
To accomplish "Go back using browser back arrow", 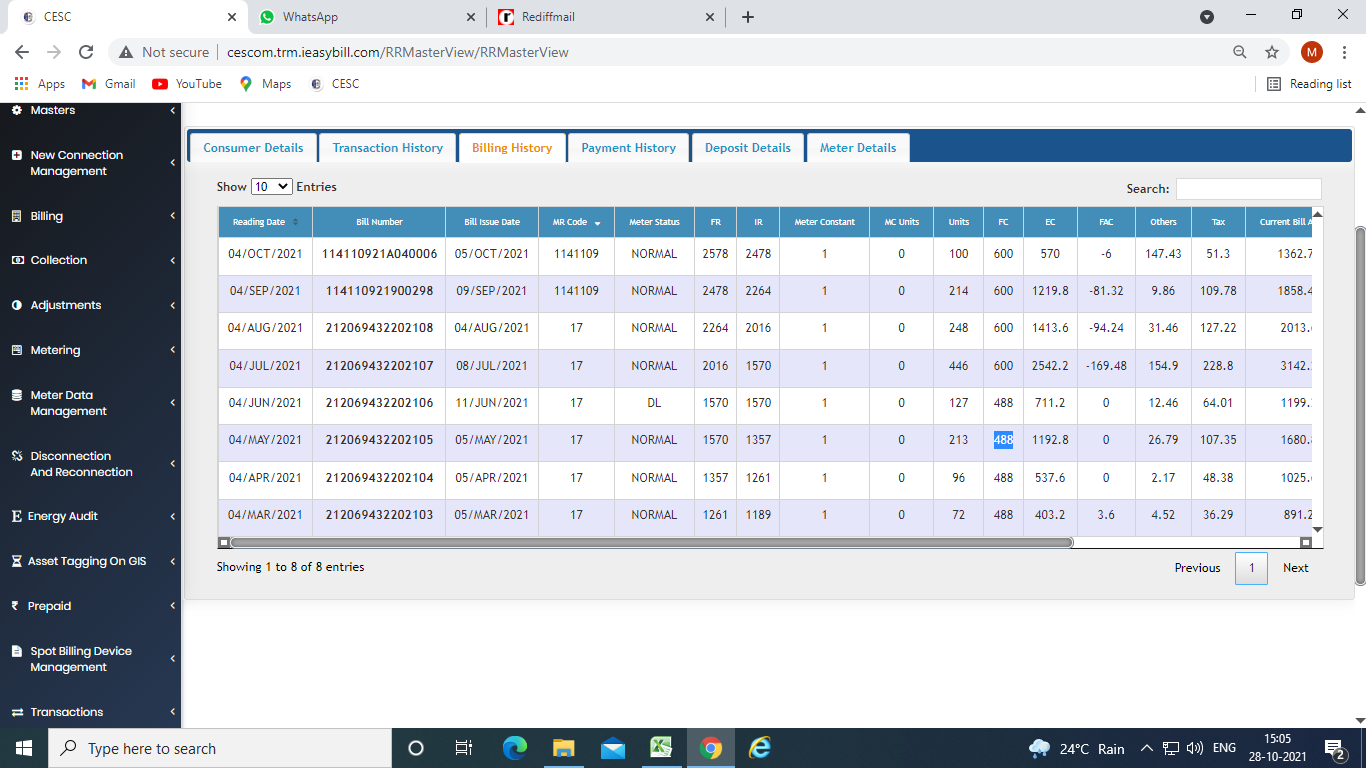I will (x=22, y=52).
